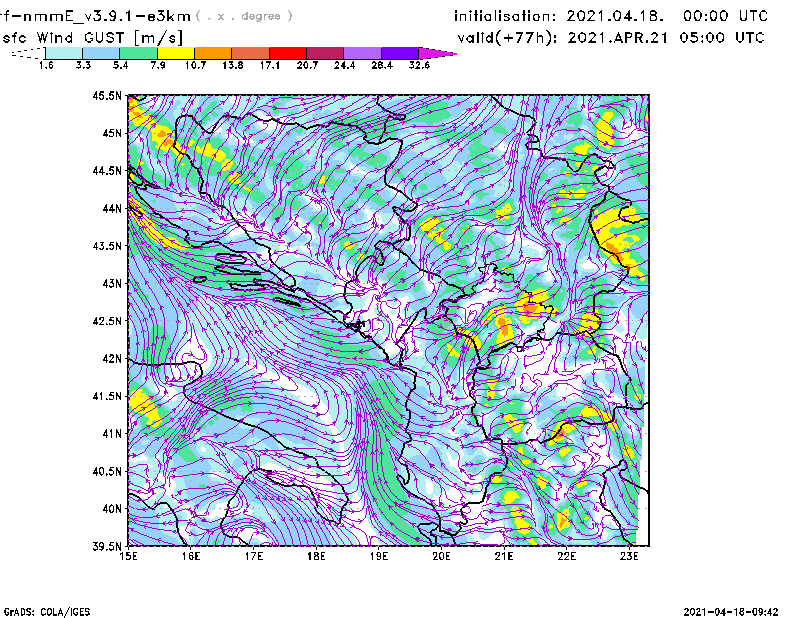Select the yellow 7.9–10.7 legend swatch
This screenshot has width=800, height=618.
(x=176, y=53)
